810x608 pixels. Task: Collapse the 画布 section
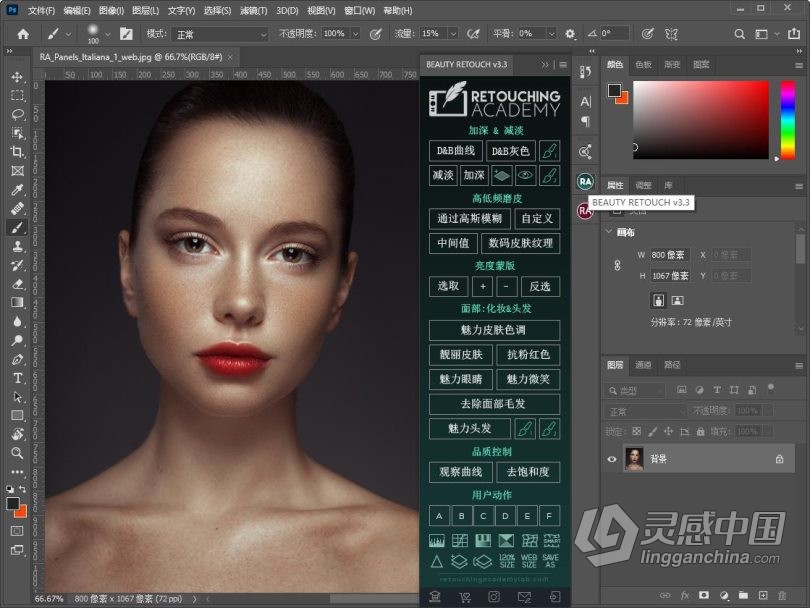point(609,232)
